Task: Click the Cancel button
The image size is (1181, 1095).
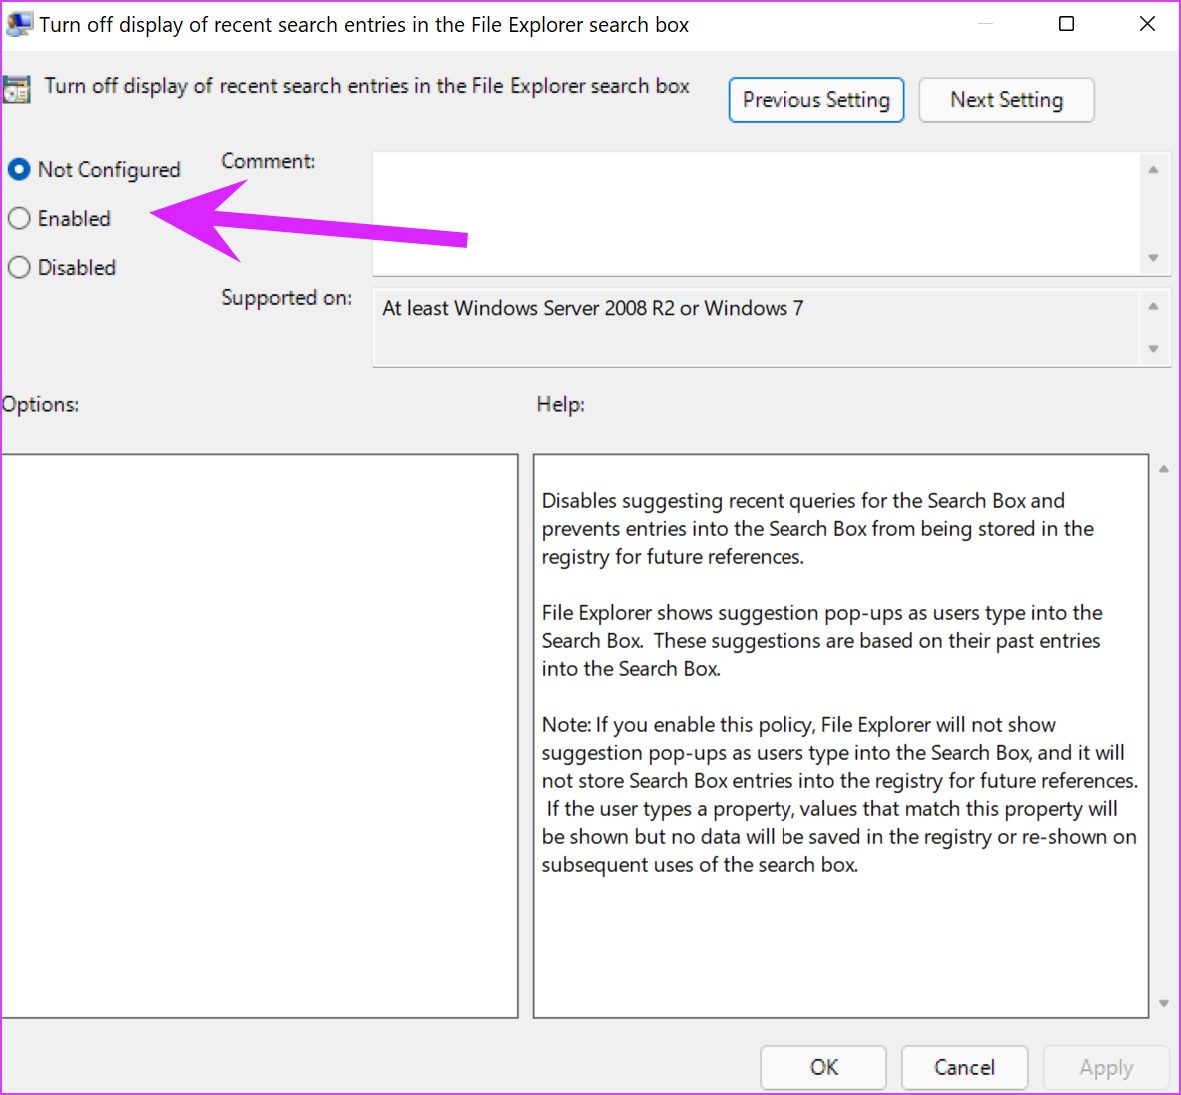Action: (964, 1066)
